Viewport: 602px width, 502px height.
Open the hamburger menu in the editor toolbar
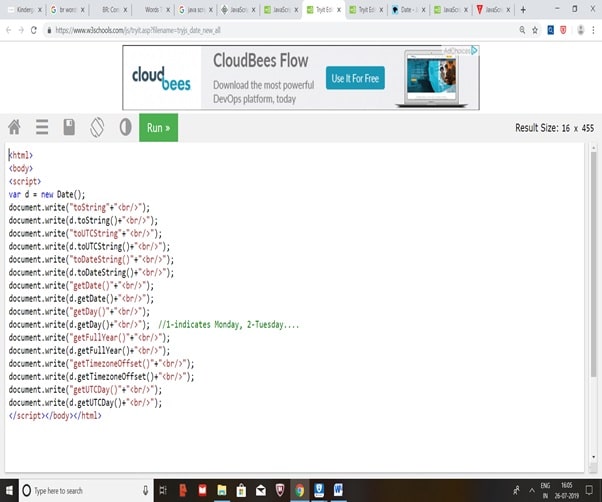point(42,127)
